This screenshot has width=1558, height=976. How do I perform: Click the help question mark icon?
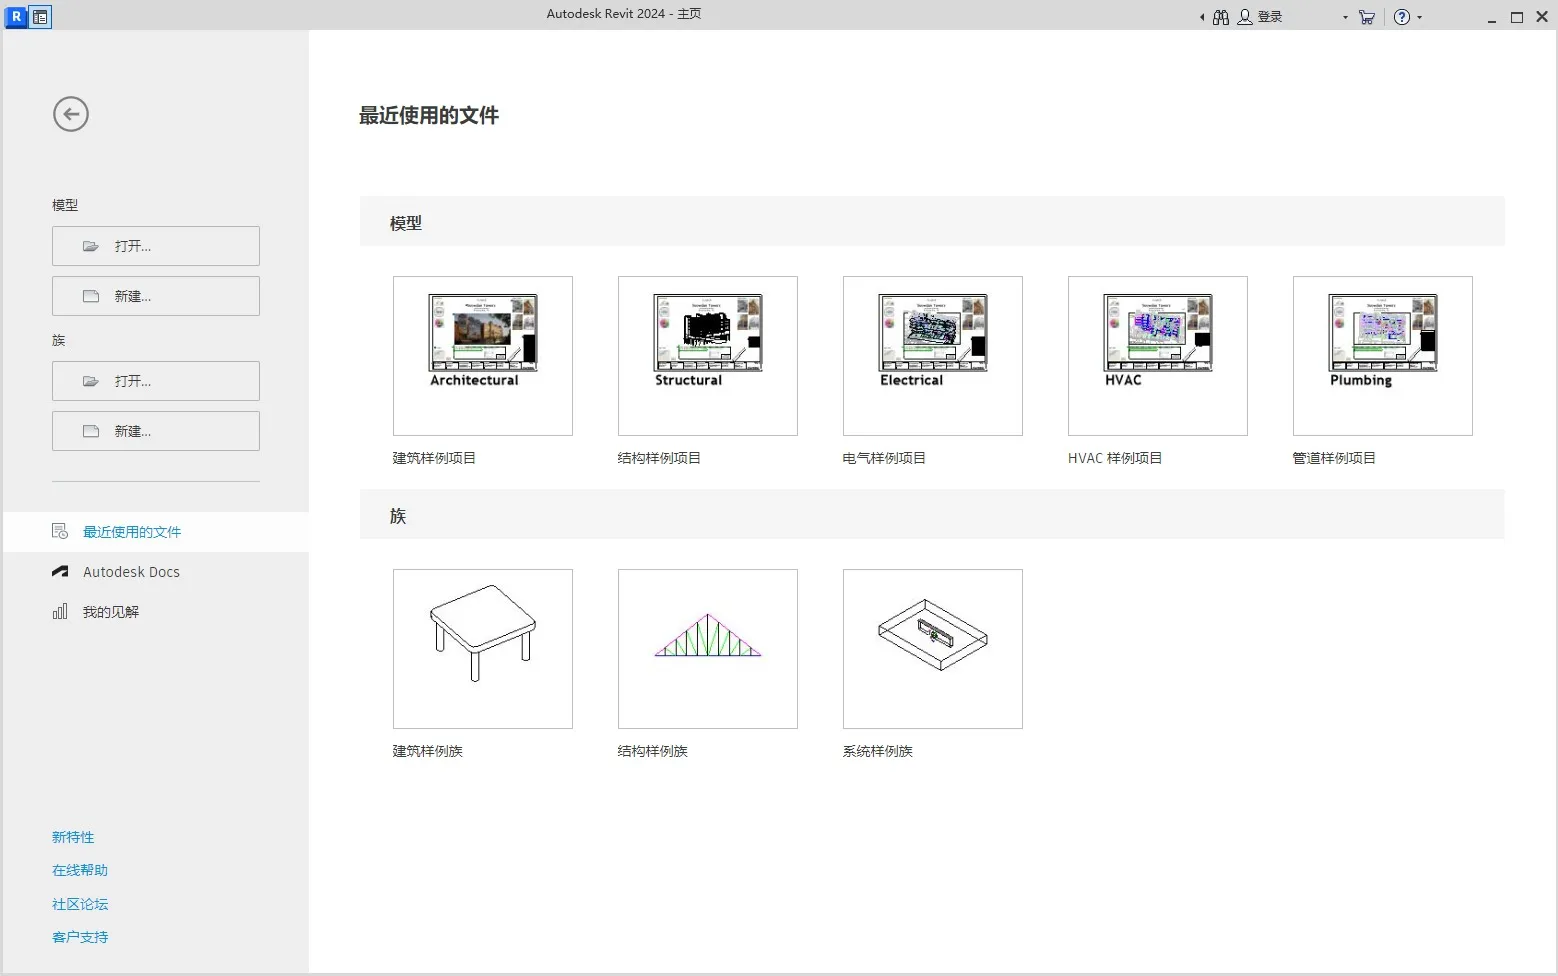click(1402, 17)
